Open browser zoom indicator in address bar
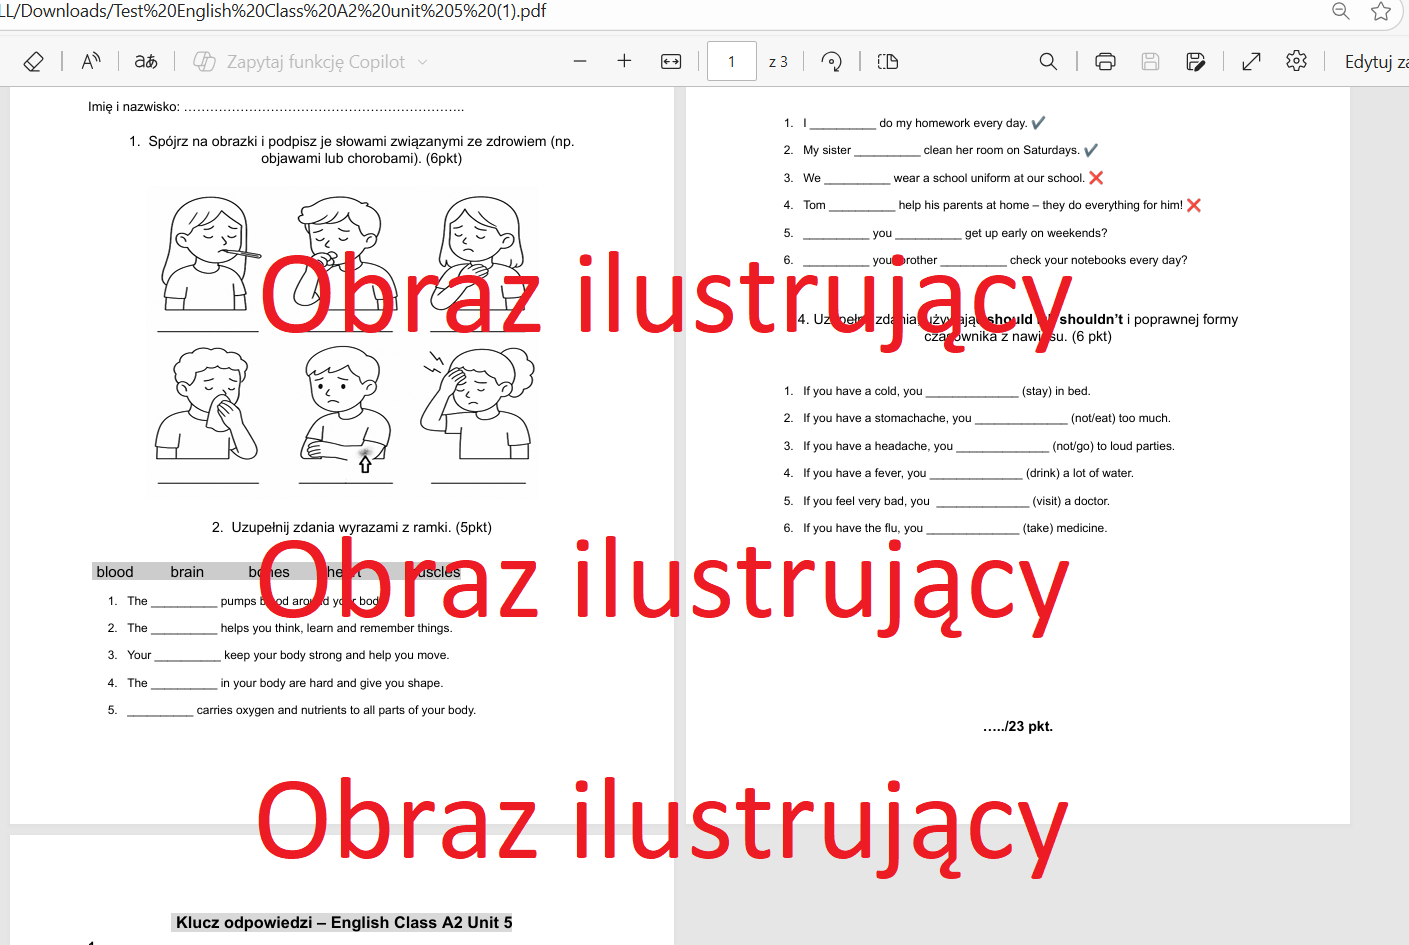 coord(1341,11)
